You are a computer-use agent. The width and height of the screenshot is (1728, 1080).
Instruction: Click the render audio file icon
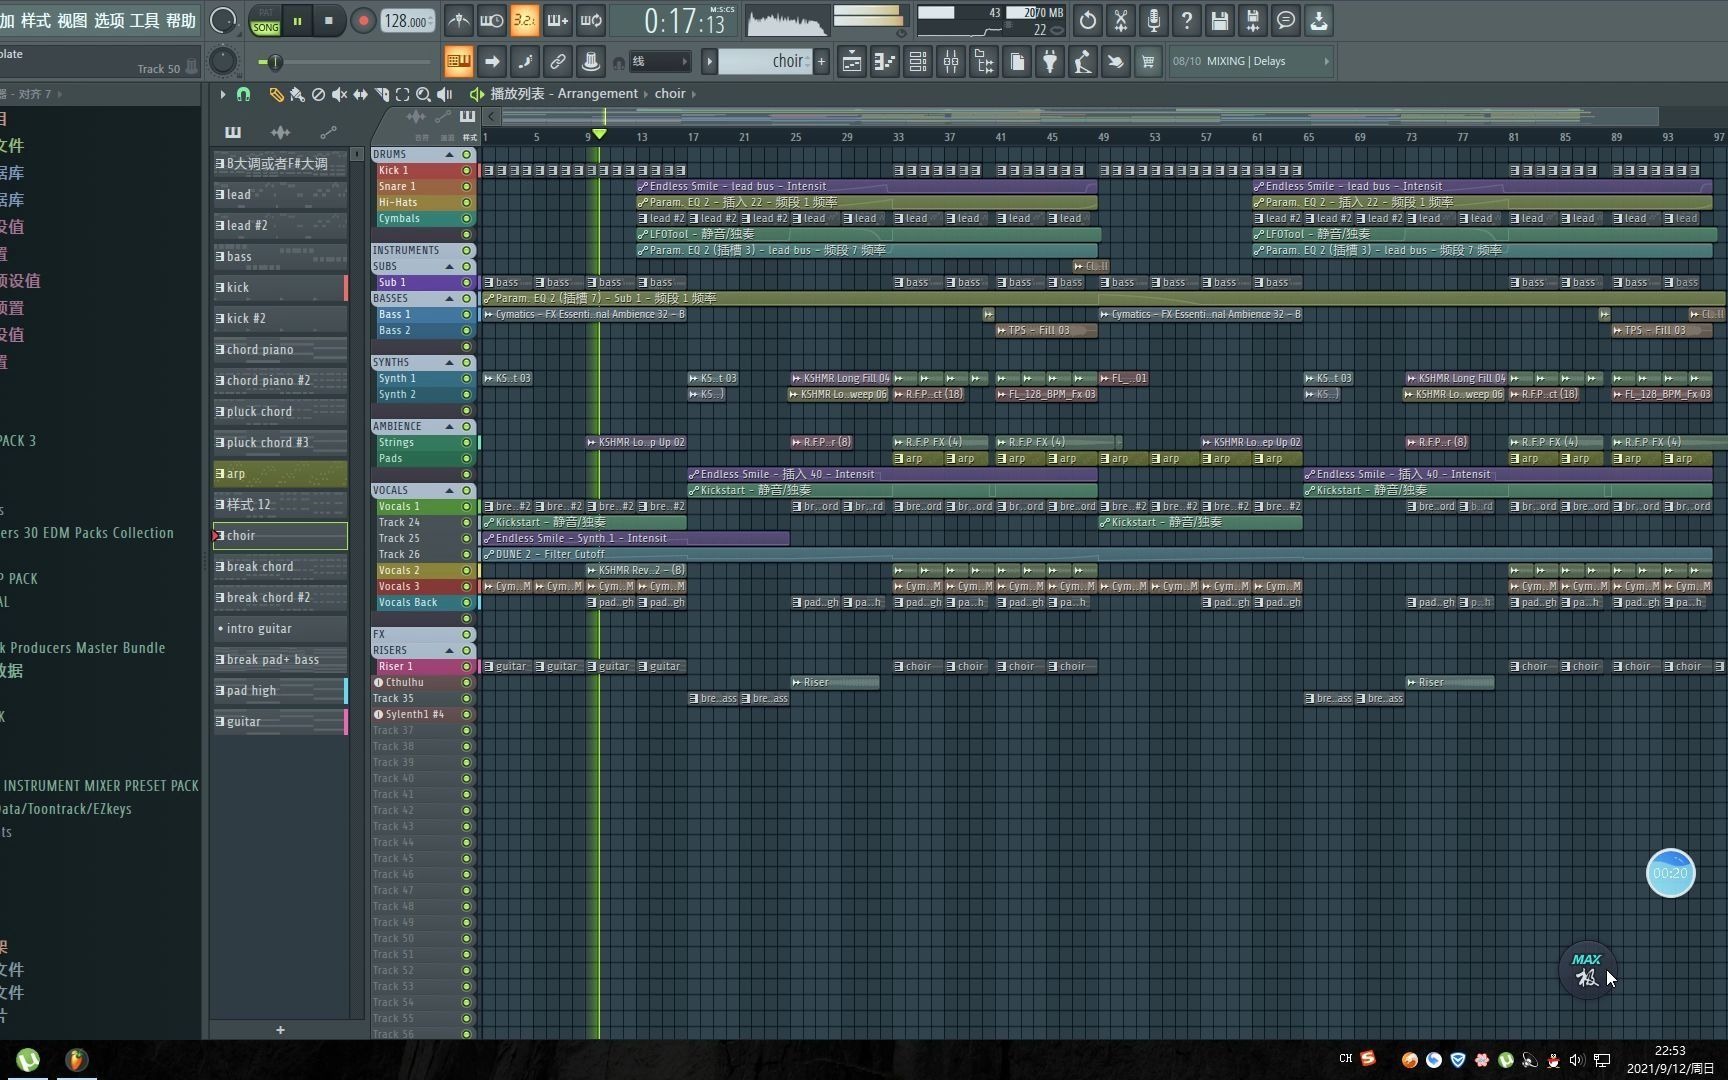click(1252, 20)
